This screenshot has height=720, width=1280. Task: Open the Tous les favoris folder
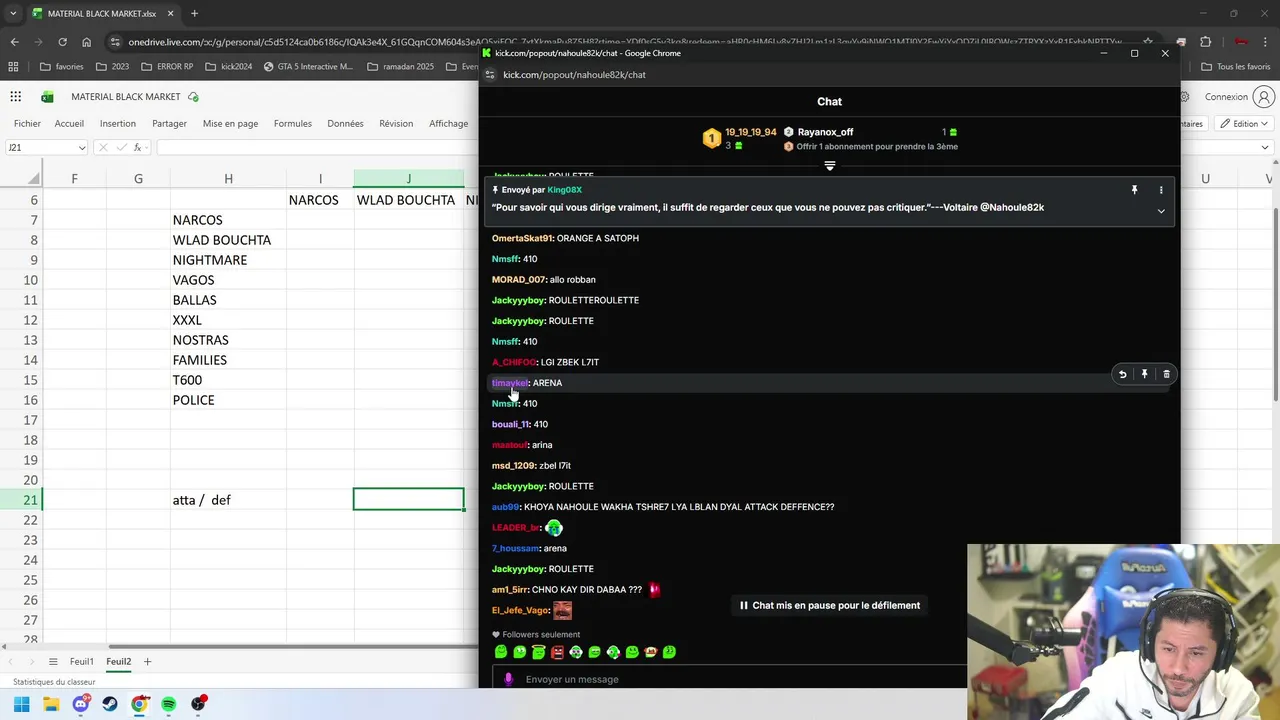1236,67
